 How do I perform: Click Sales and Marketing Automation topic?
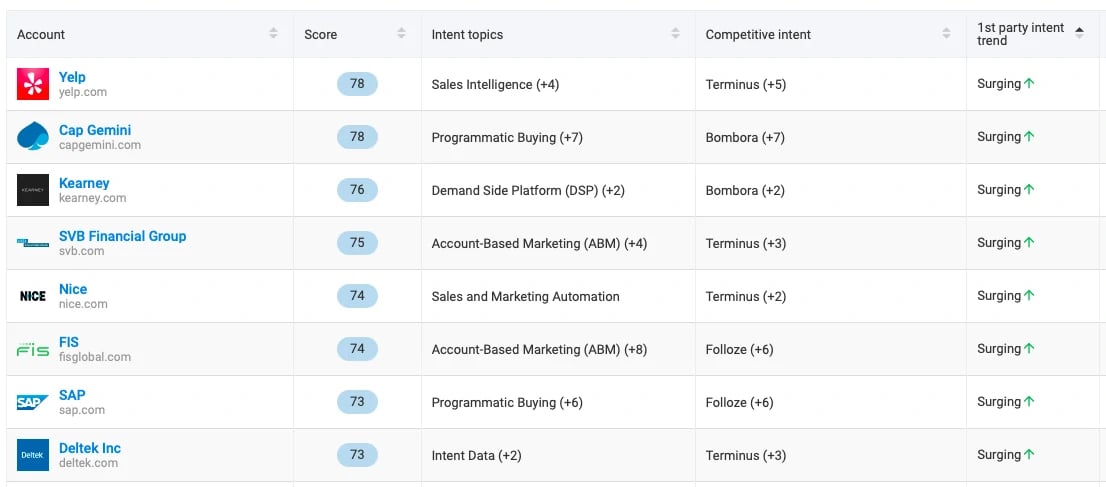pyautogui.click(x=525, y=296)
